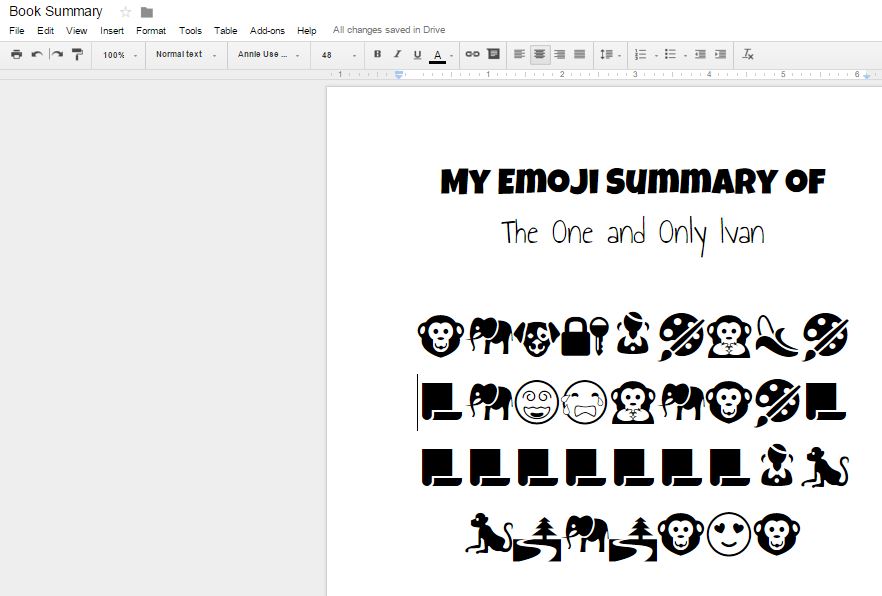The height and width of the screenshot is (596, 882).
Task: Open the File menu
Action: point(16,30)
